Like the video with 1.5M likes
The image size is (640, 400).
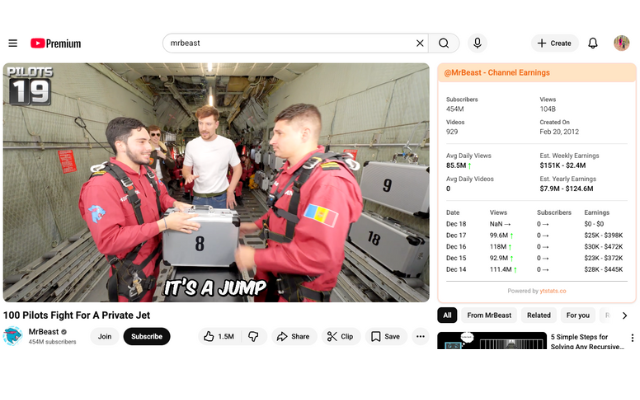[x=218, y=337]
